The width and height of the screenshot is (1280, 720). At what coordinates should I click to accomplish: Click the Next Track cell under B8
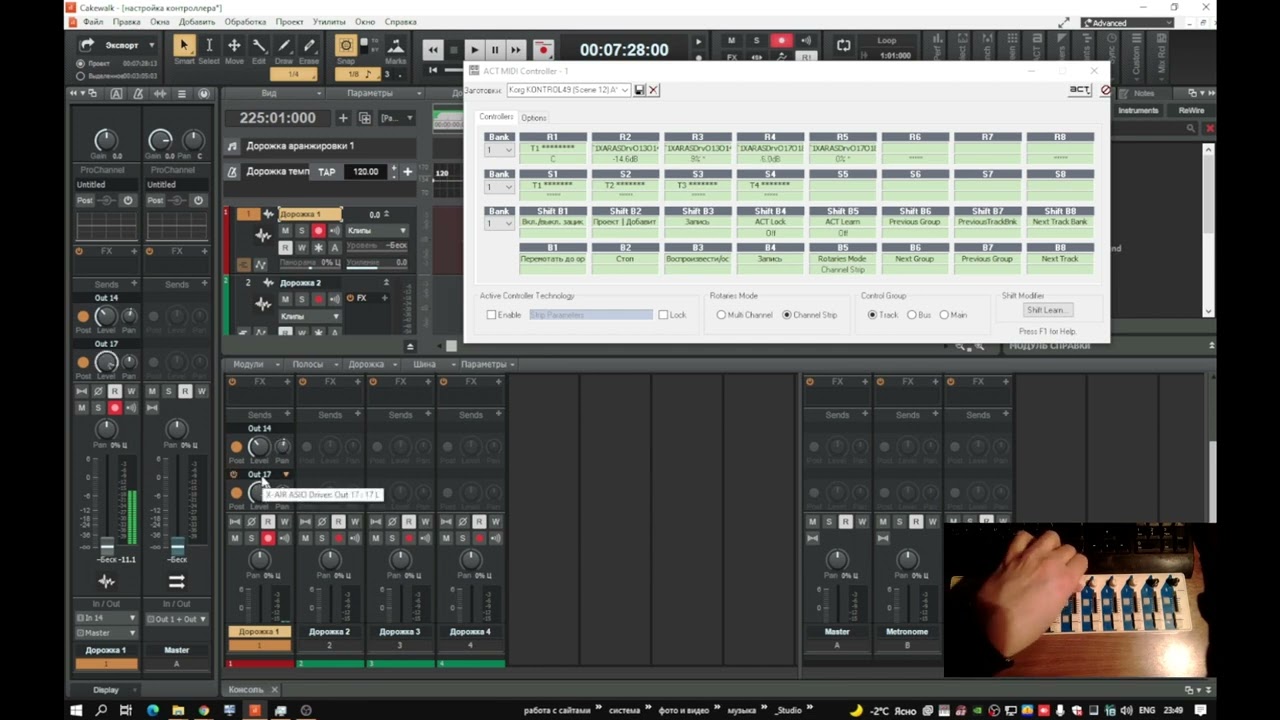tap(1060, 259)
